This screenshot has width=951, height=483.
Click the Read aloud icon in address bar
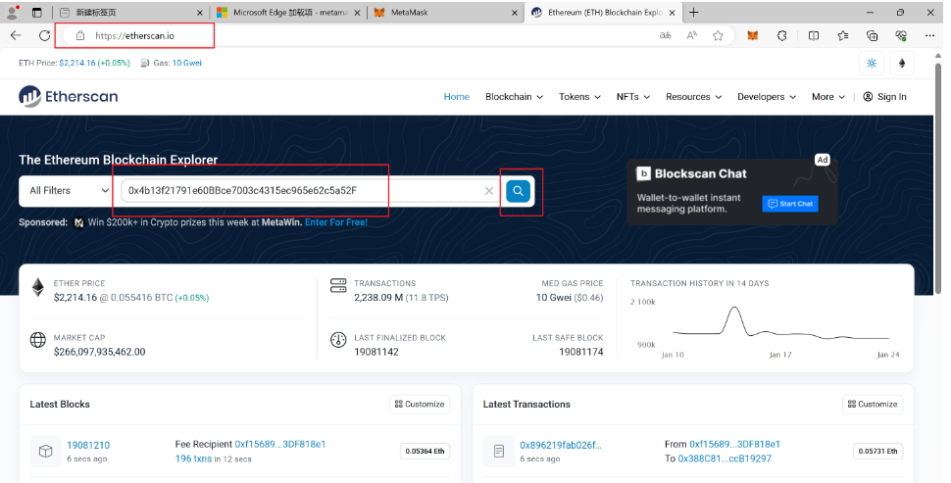[692, 36]
